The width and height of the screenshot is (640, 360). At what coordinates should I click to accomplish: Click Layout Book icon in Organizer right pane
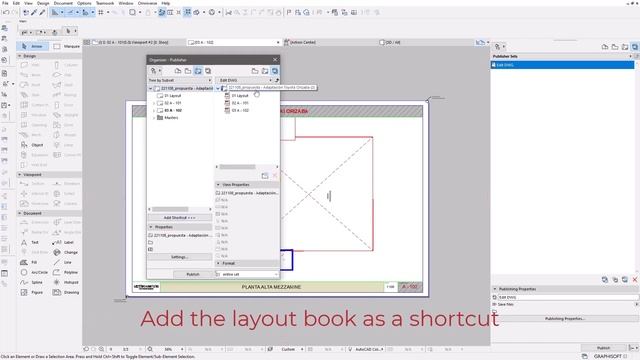[x=265, y=71]
